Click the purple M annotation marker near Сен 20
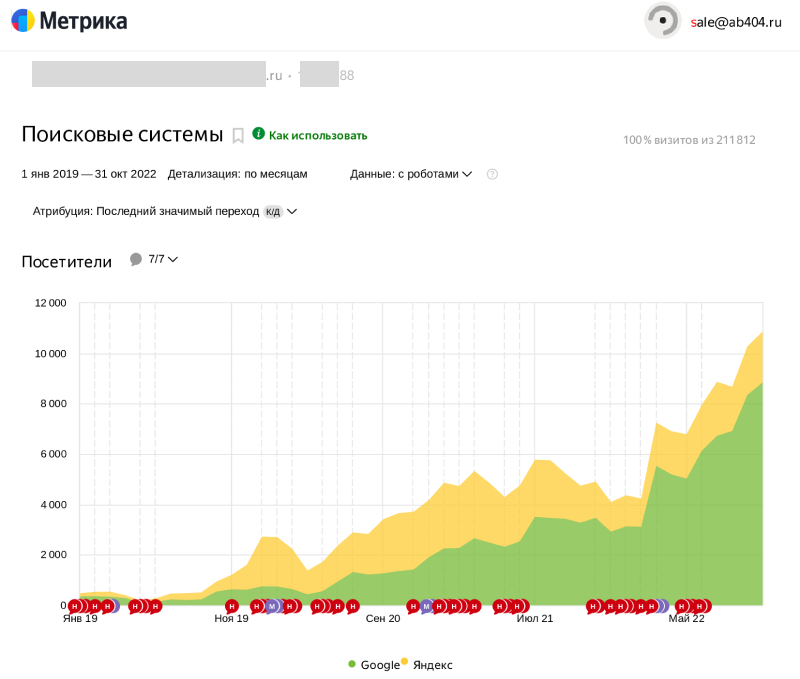Screen dimensions: 800x679 click(x=427, y=606)
